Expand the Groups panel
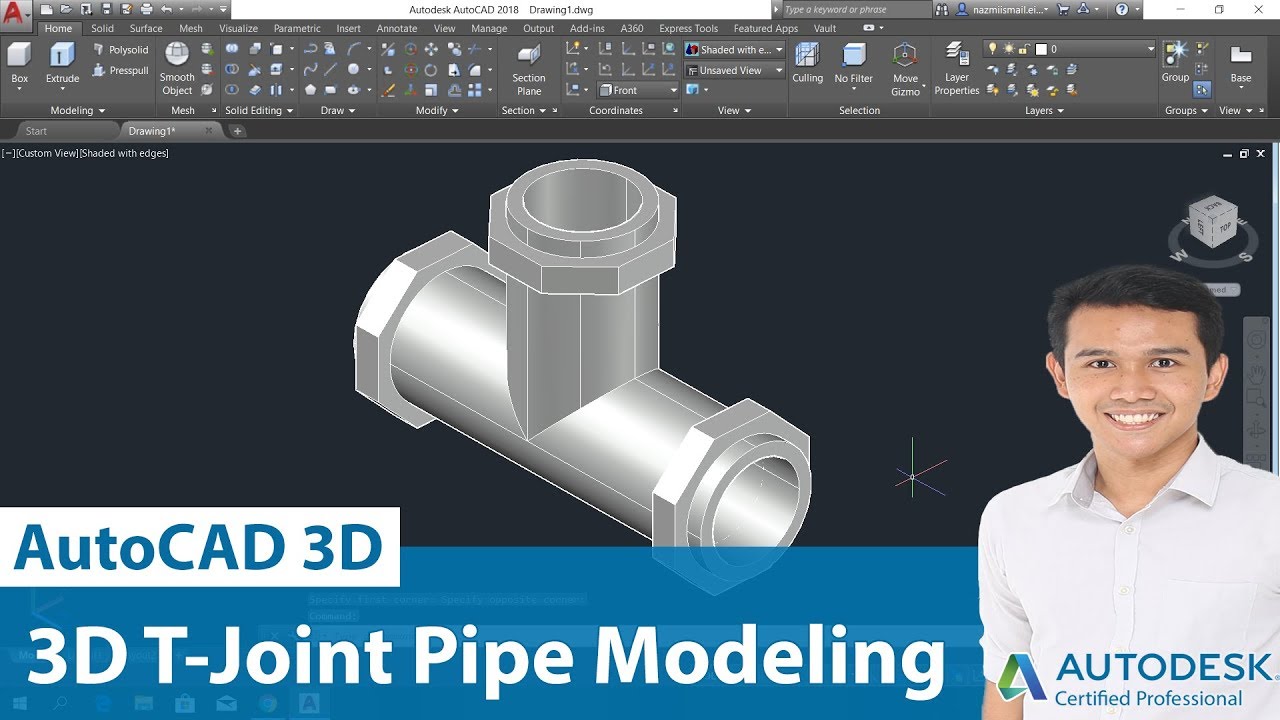1280x720 pixels. (1188, 110)
